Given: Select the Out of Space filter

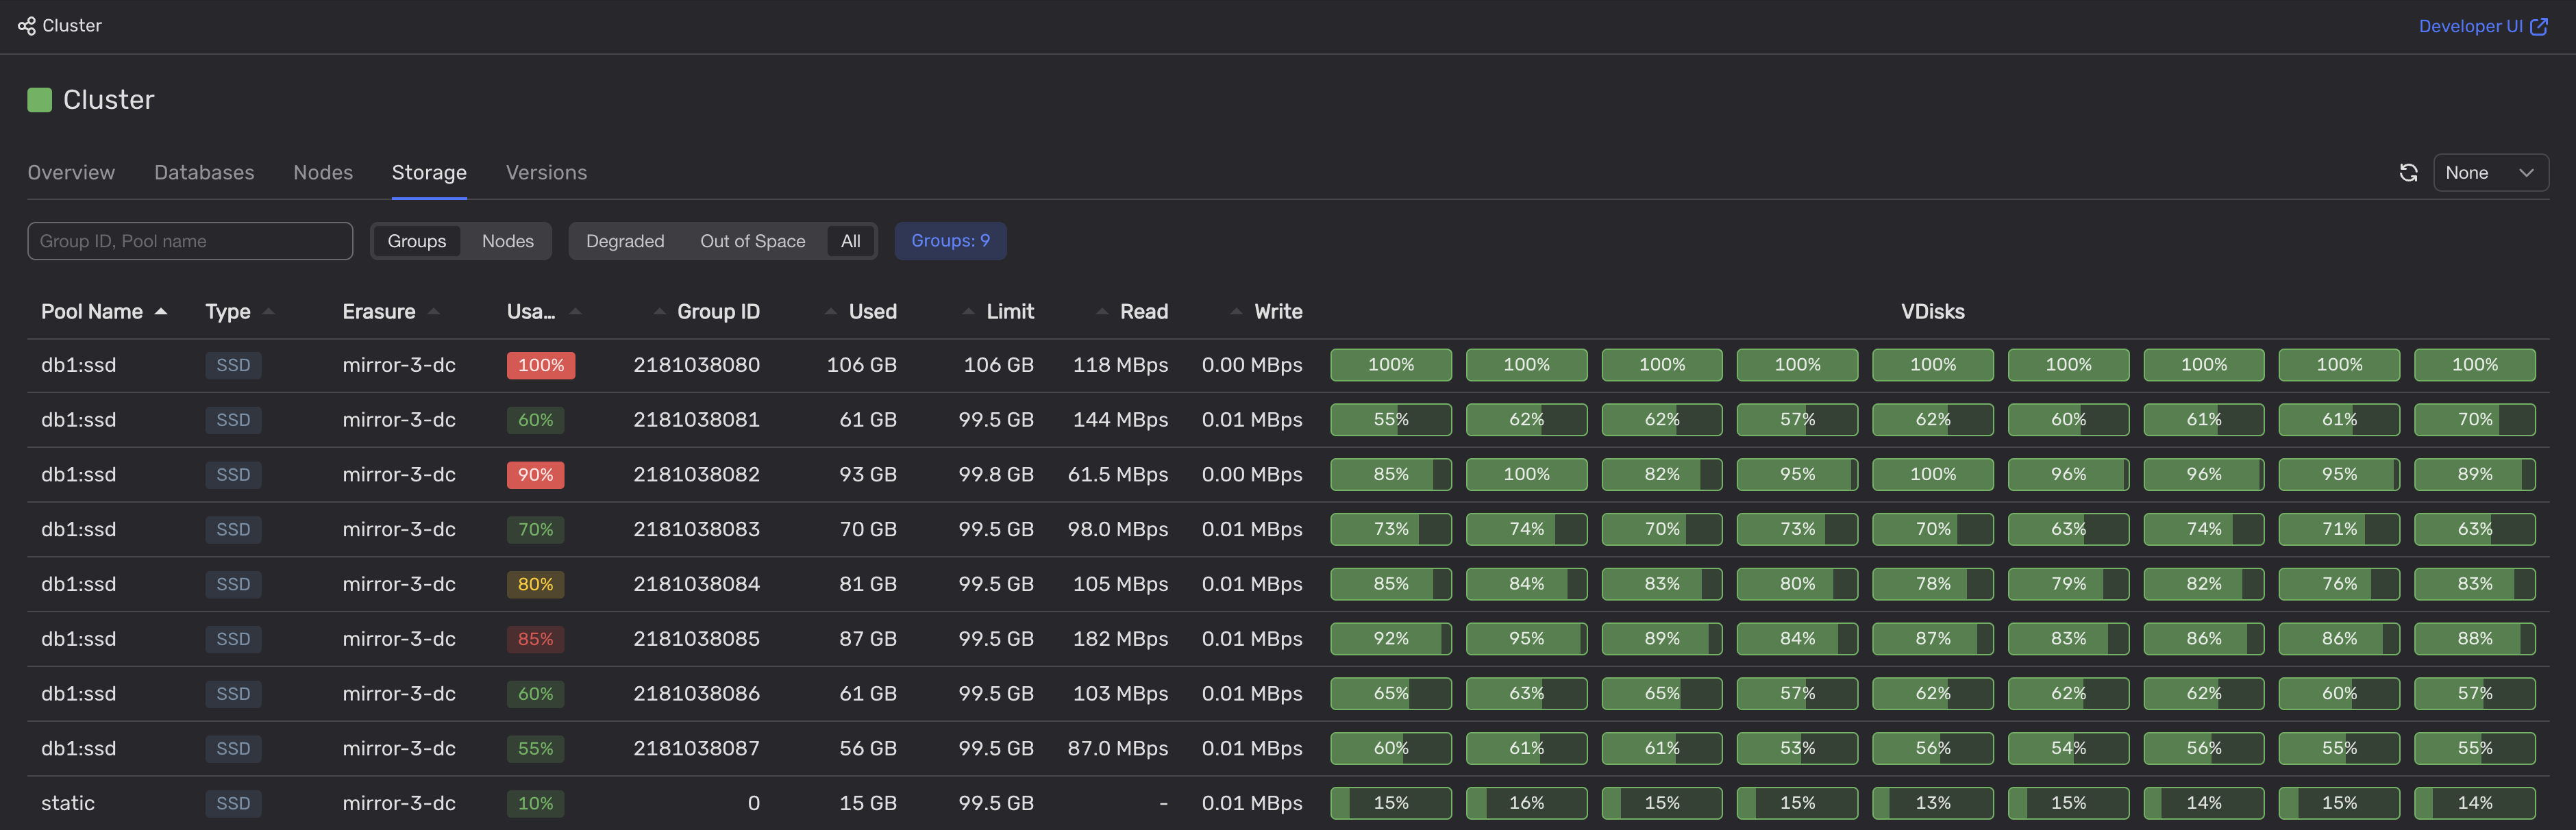Looking at the screenshot, I should click(x=753, y=240).
